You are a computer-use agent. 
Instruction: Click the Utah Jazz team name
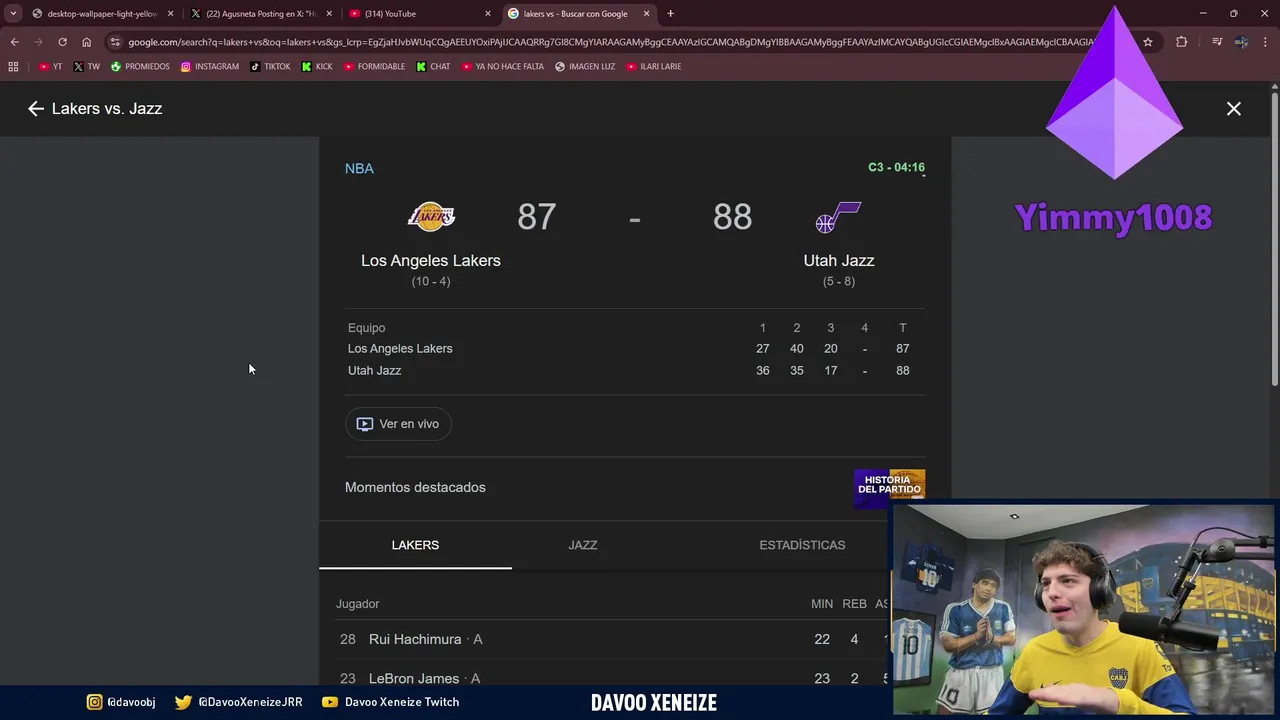(839, 260)
